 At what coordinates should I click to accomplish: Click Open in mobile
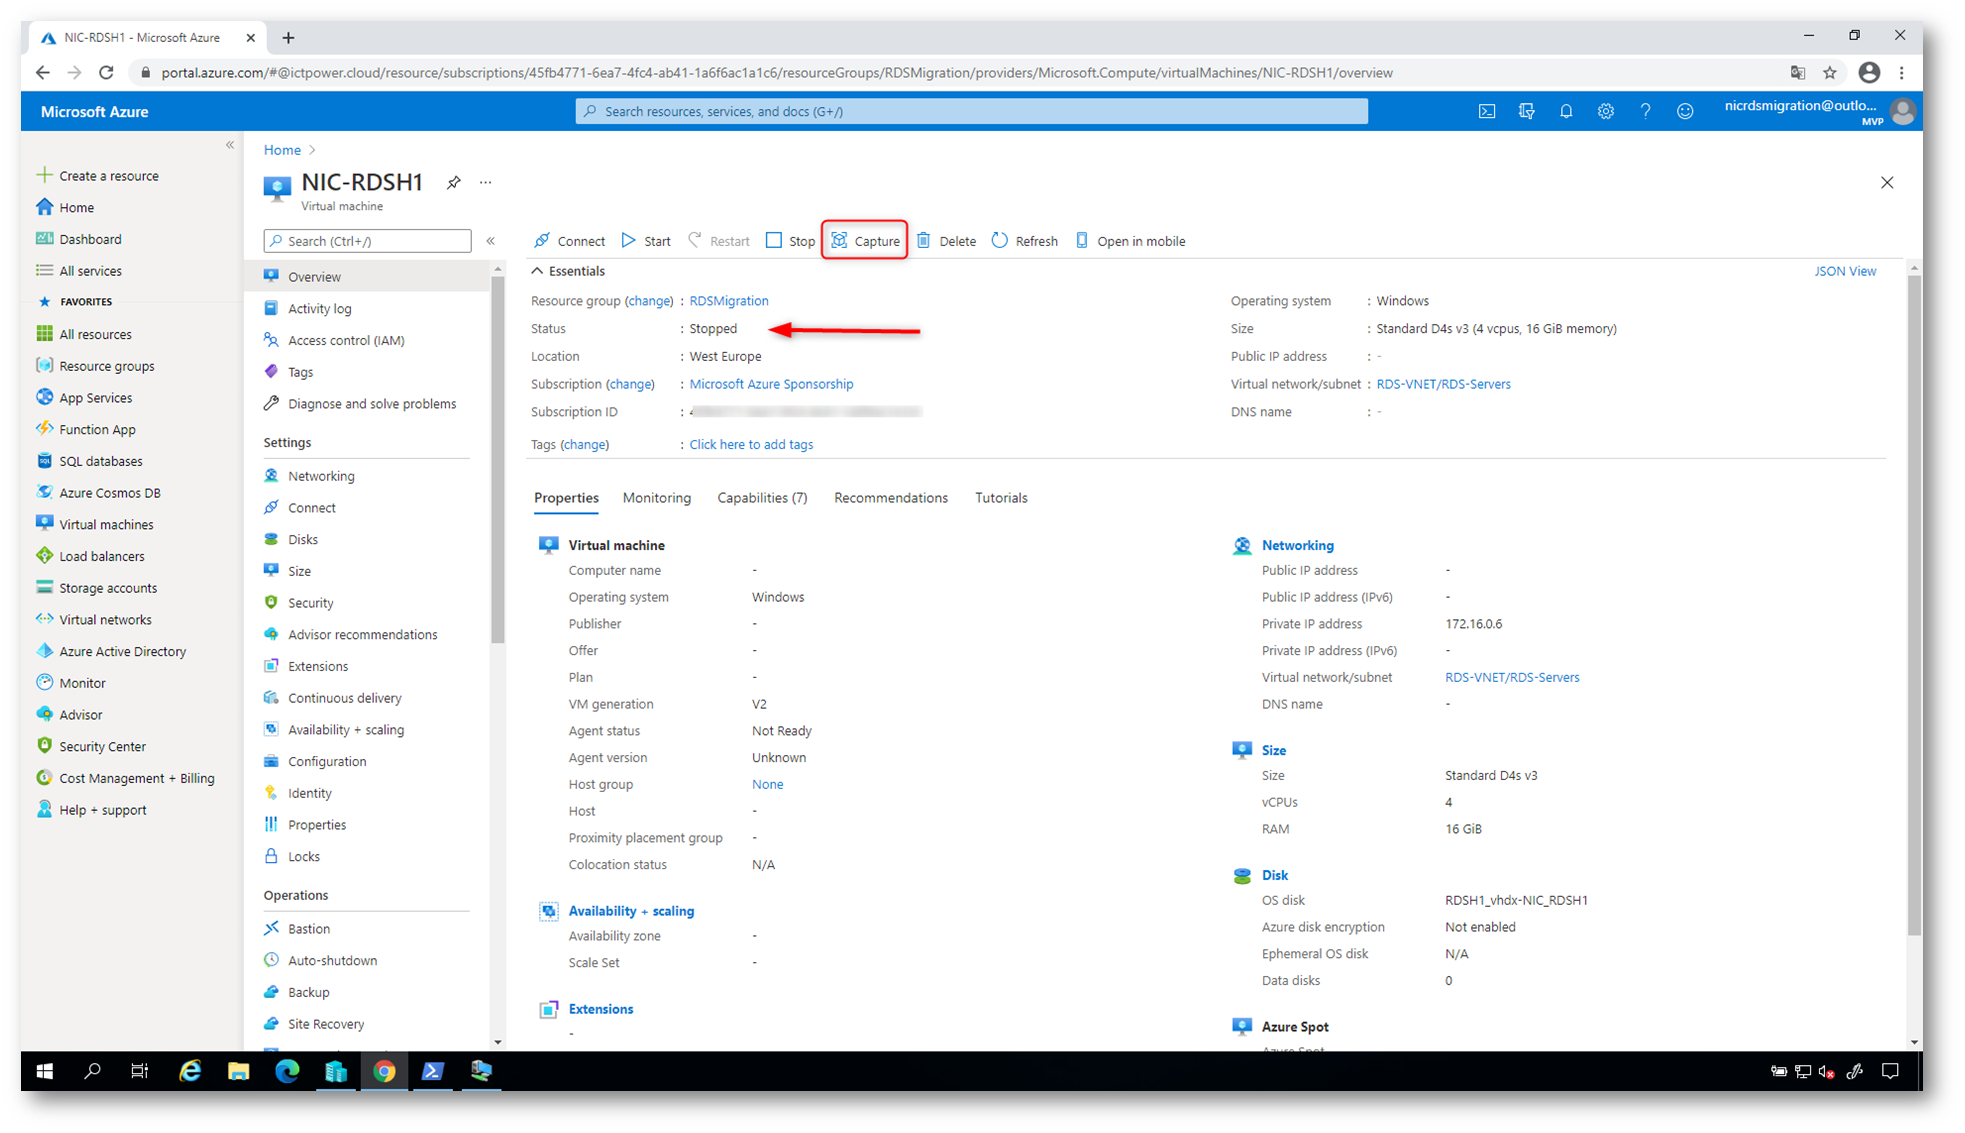click(x=1130, y=240)
